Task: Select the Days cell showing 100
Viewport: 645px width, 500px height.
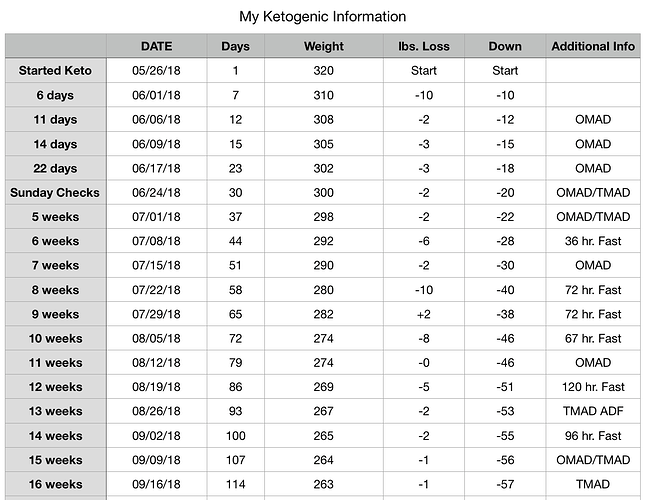Action: tap(236, 436)
